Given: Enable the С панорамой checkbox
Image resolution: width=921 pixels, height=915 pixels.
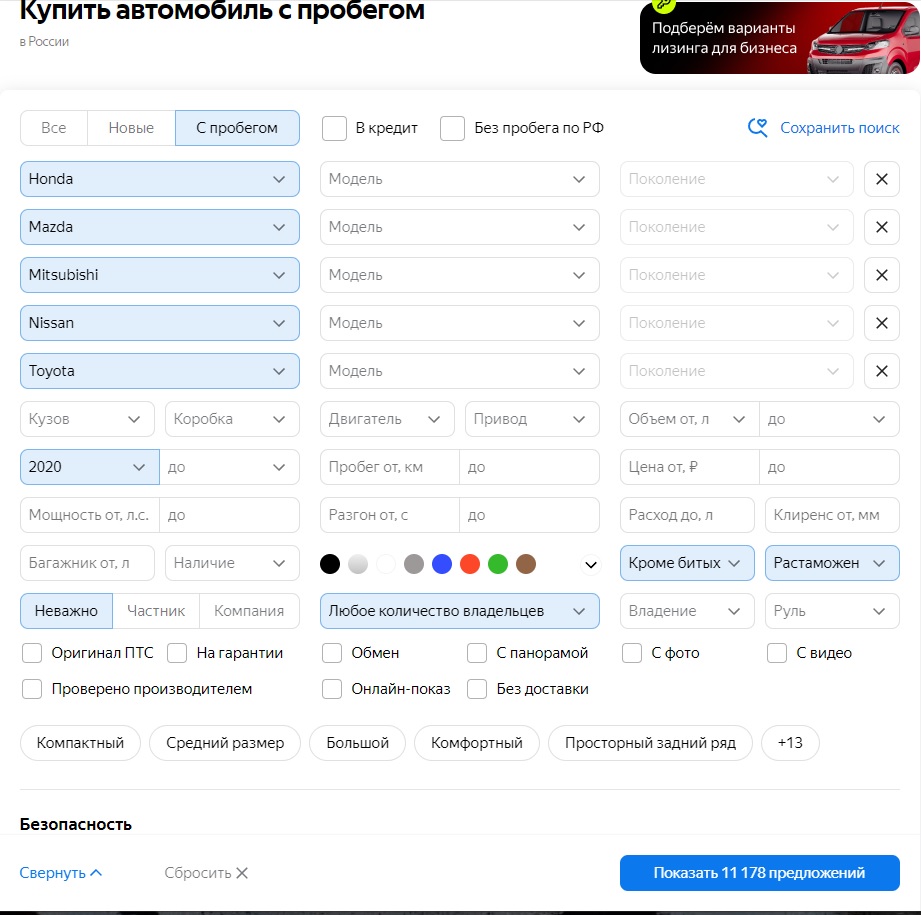Looking at the screenshot, I should click(477, 652).
